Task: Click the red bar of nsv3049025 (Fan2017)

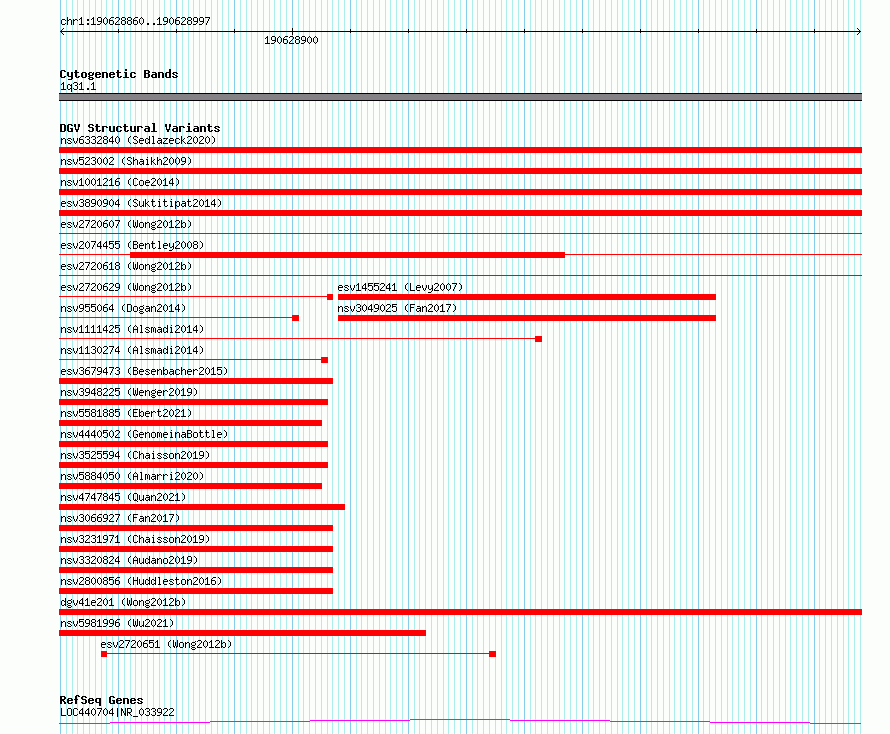Action: coord(527,318)
